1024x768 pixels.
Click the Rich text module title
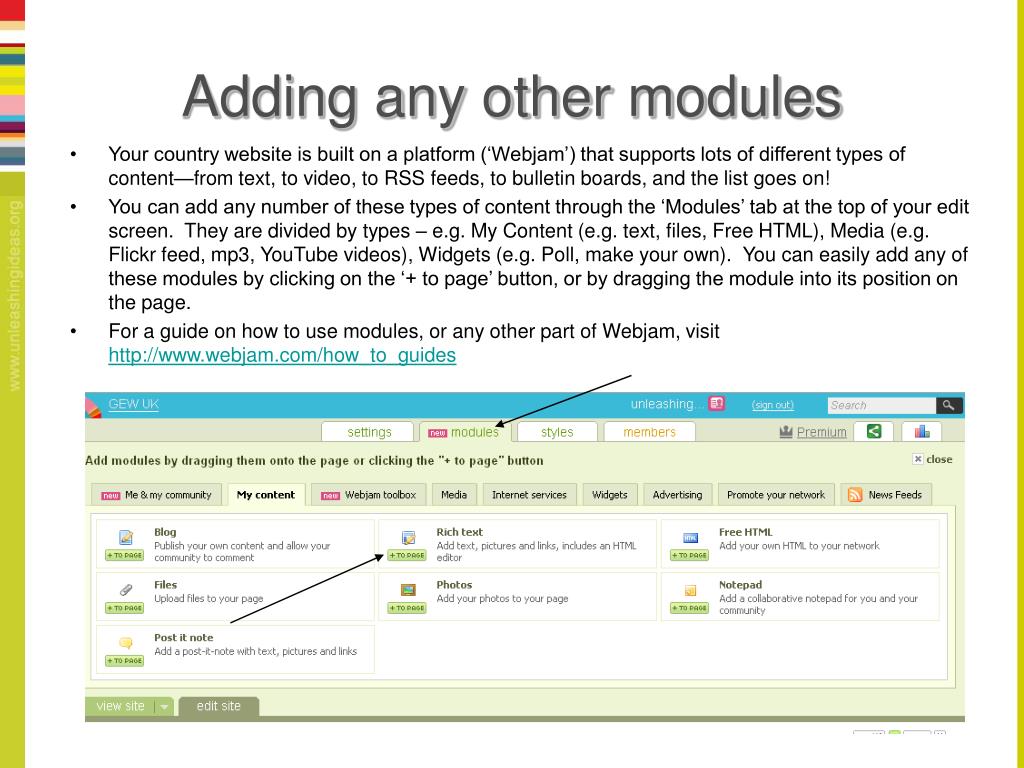460,532
